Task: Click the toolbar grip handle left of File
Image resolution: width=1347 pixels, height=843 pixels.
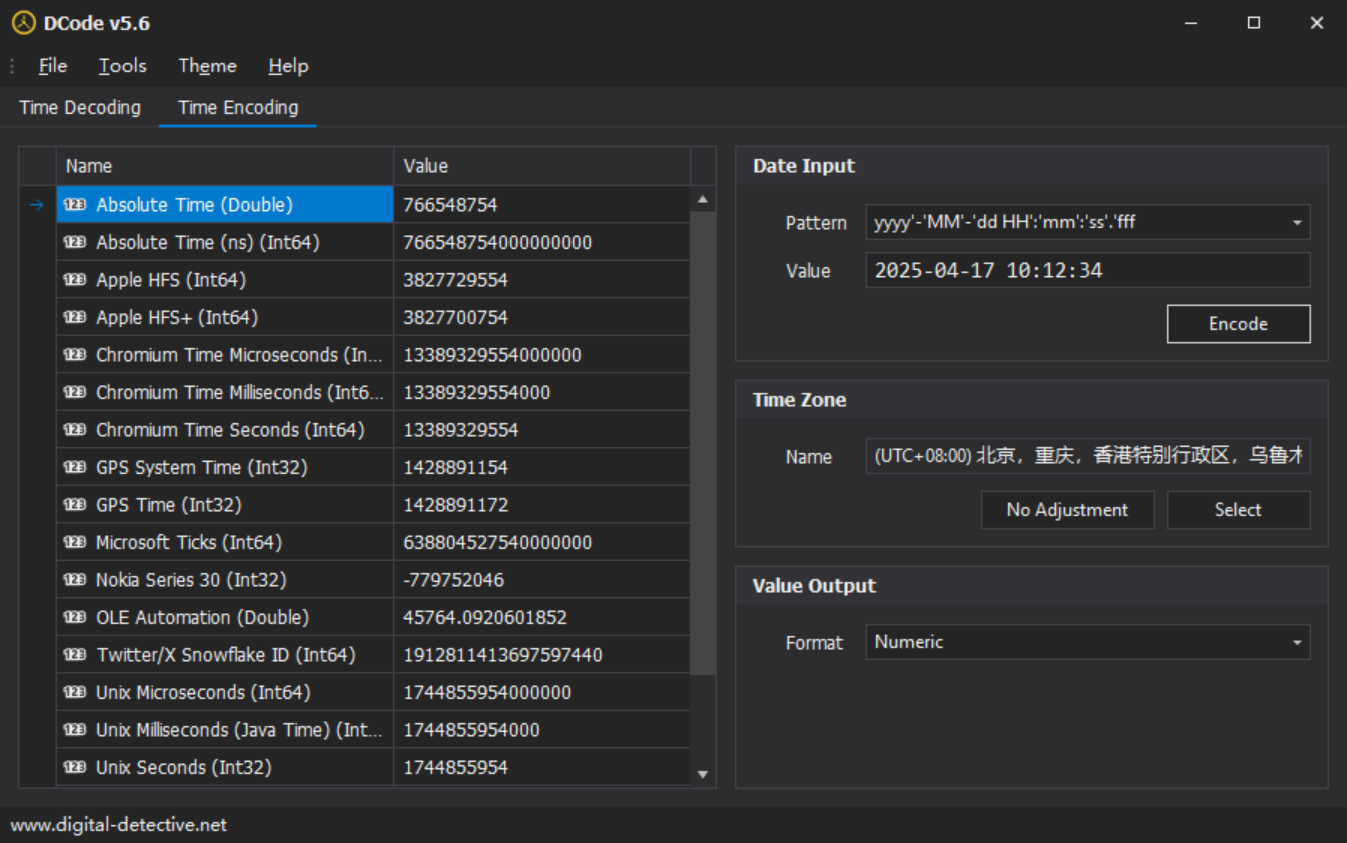Action: (12, 66)
